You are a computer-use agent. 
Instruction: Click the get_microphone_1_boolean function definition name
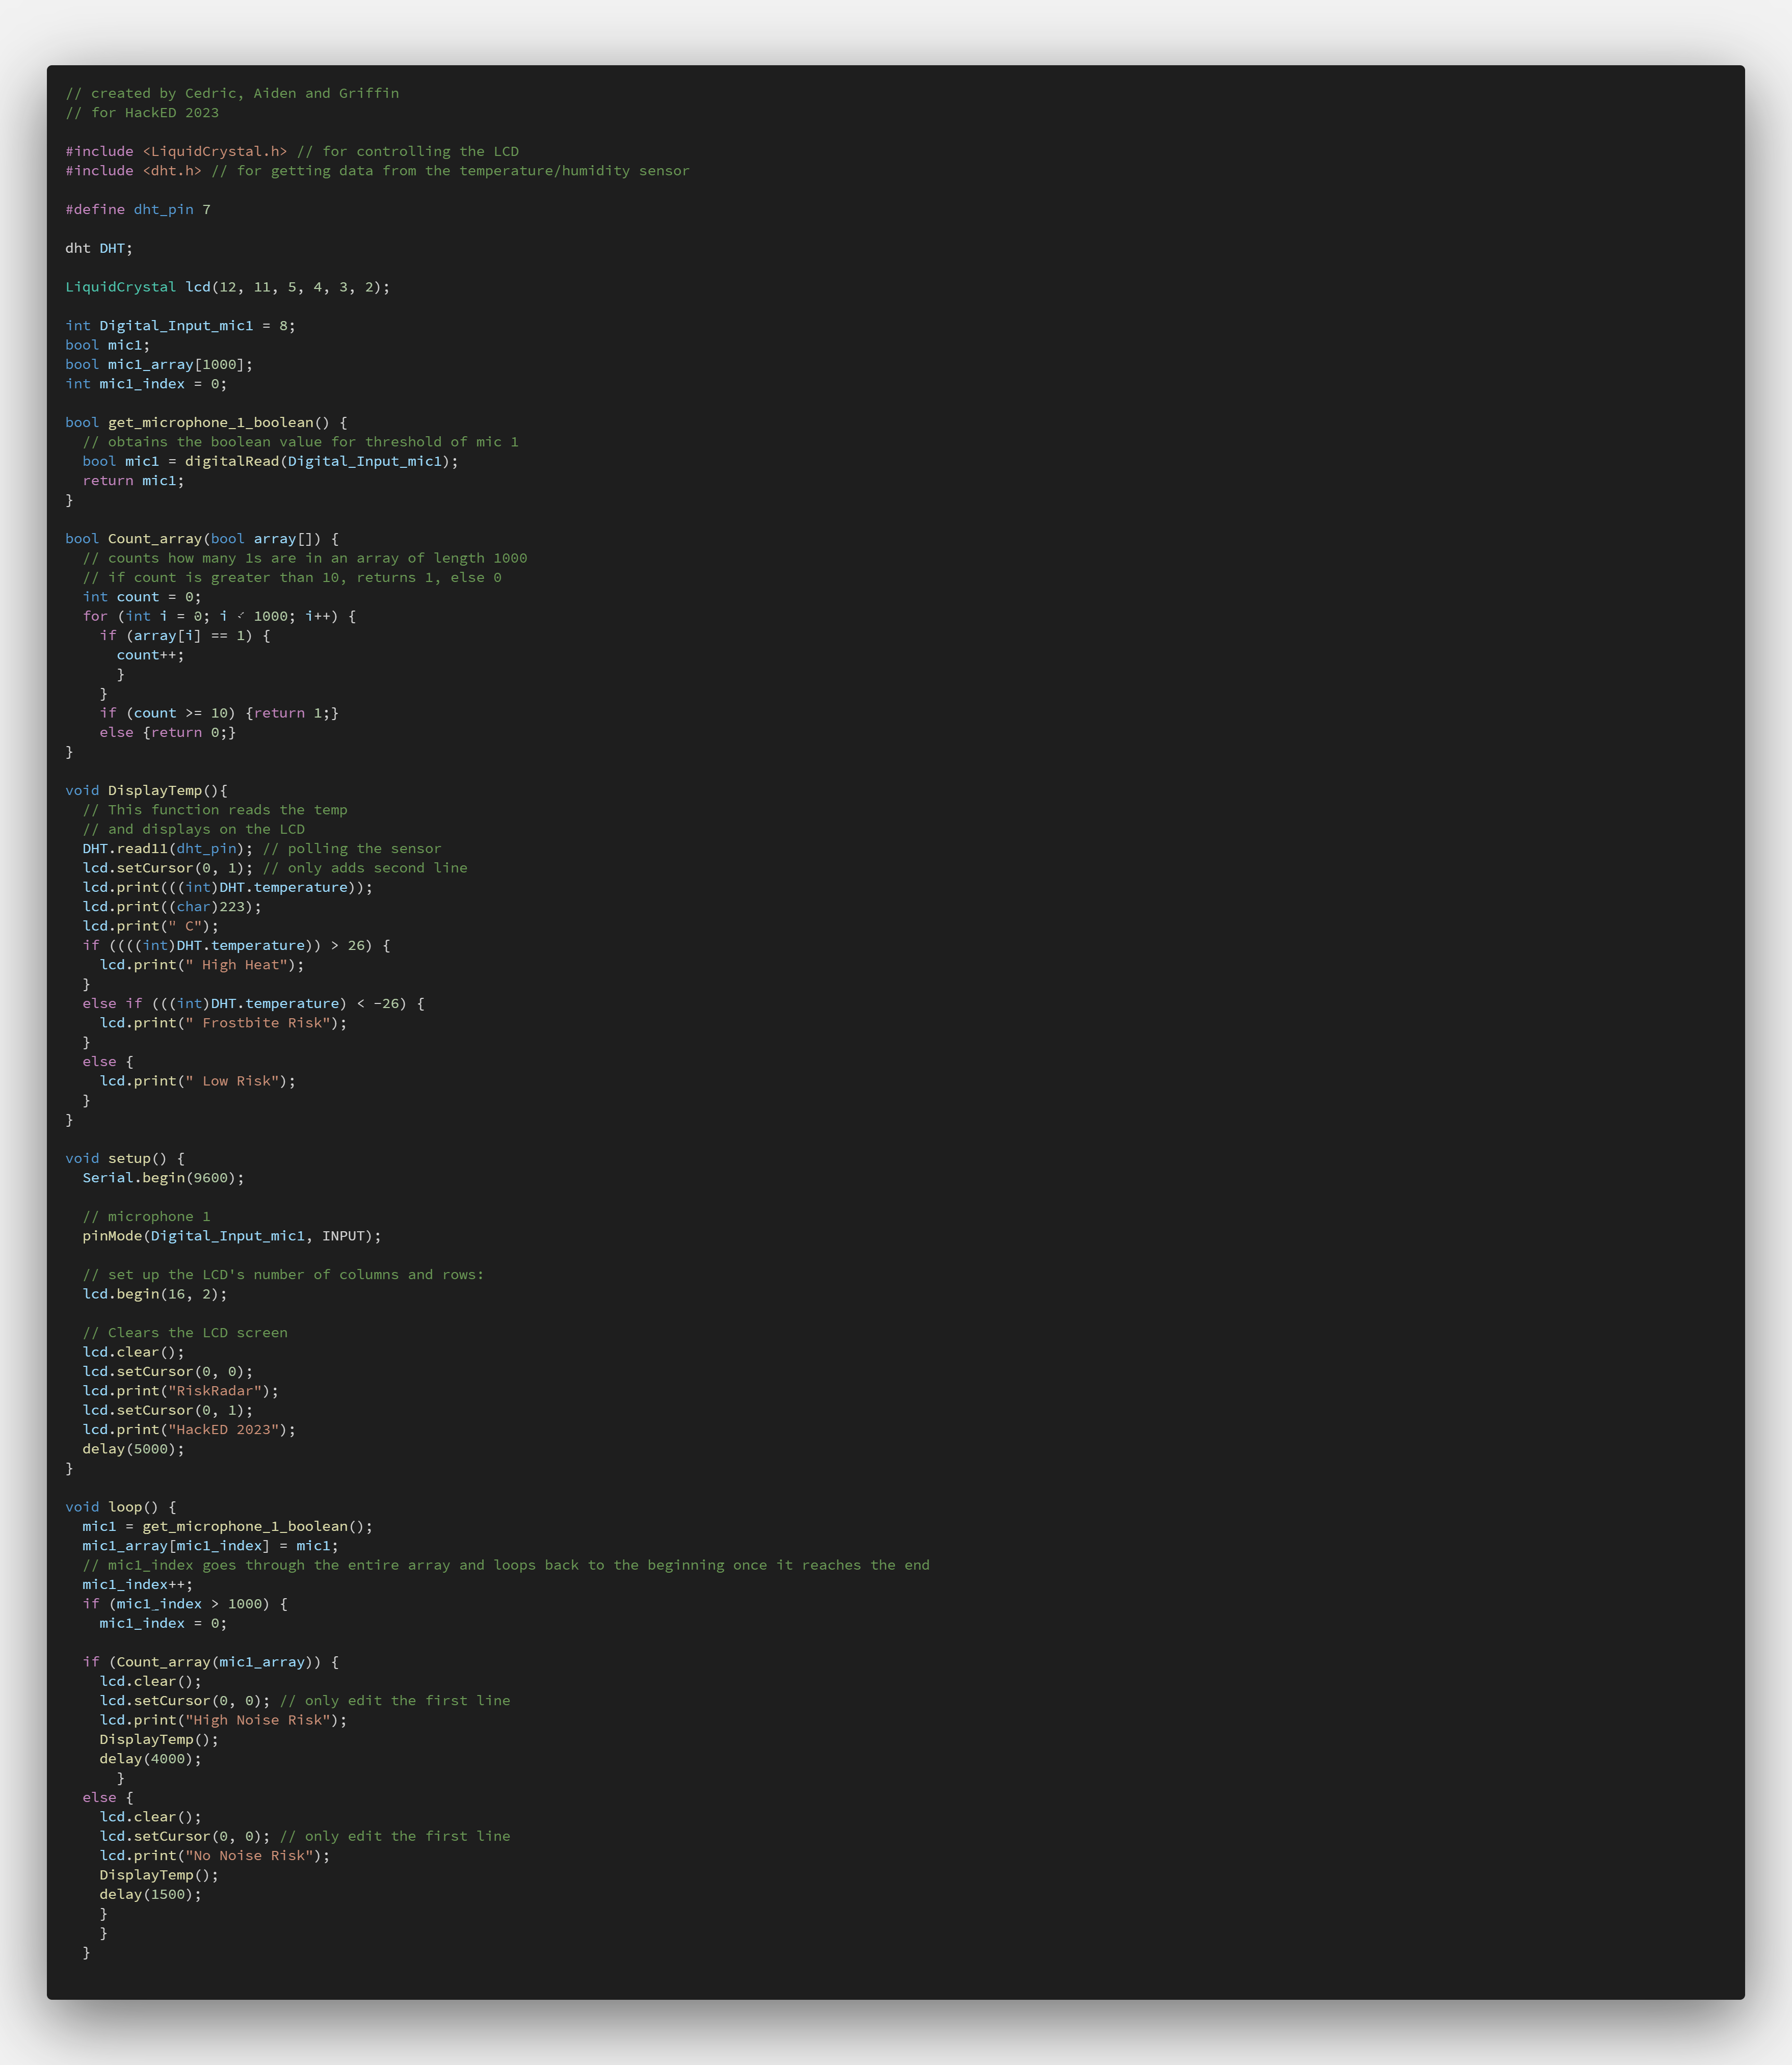[x=210, y=422]
